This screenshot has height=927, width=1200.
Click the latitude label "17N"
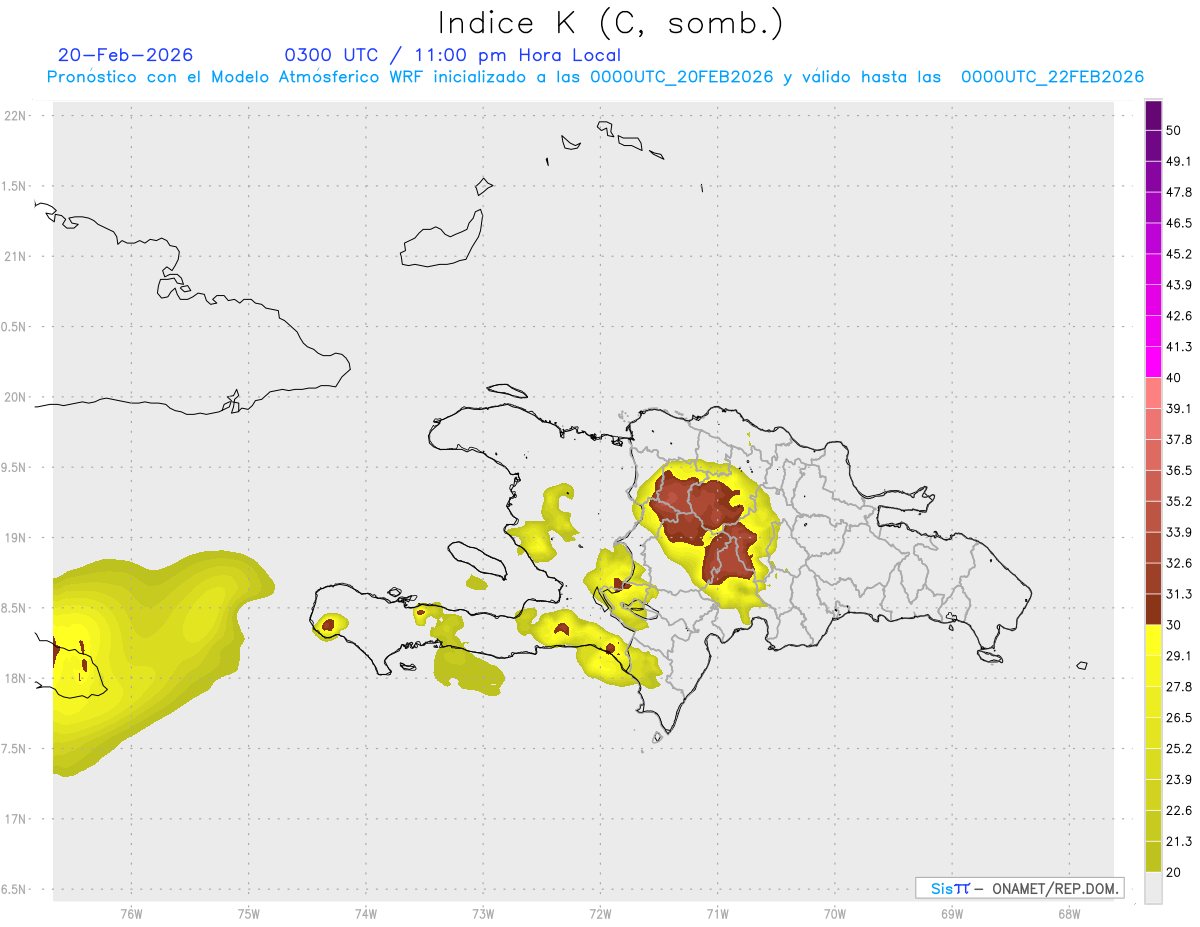15,819
